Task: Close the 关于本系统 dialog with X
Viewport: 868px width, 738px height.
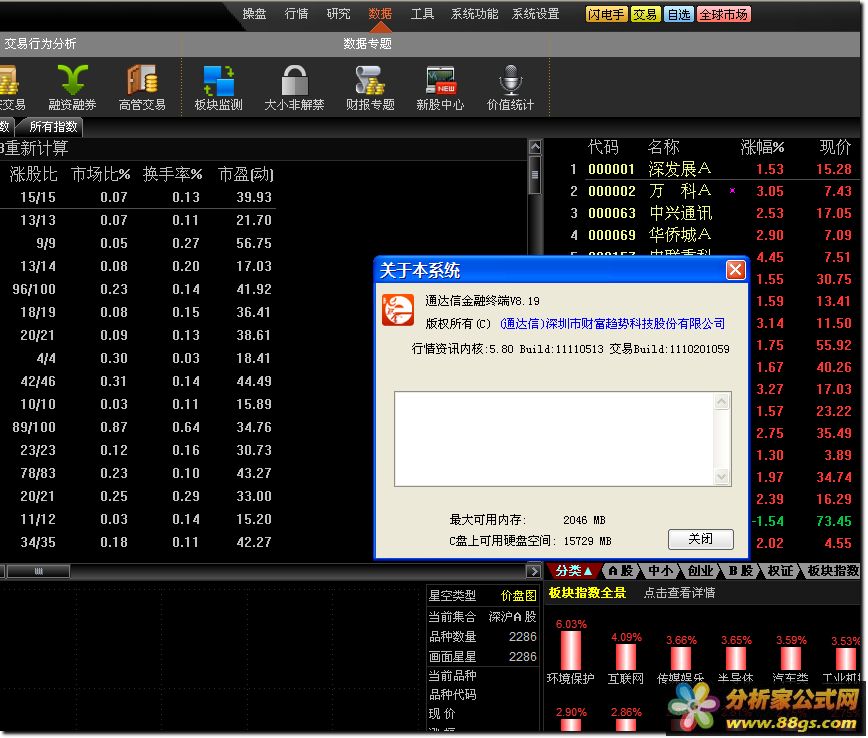Action: pyautogui.click(x=735, y=270)
